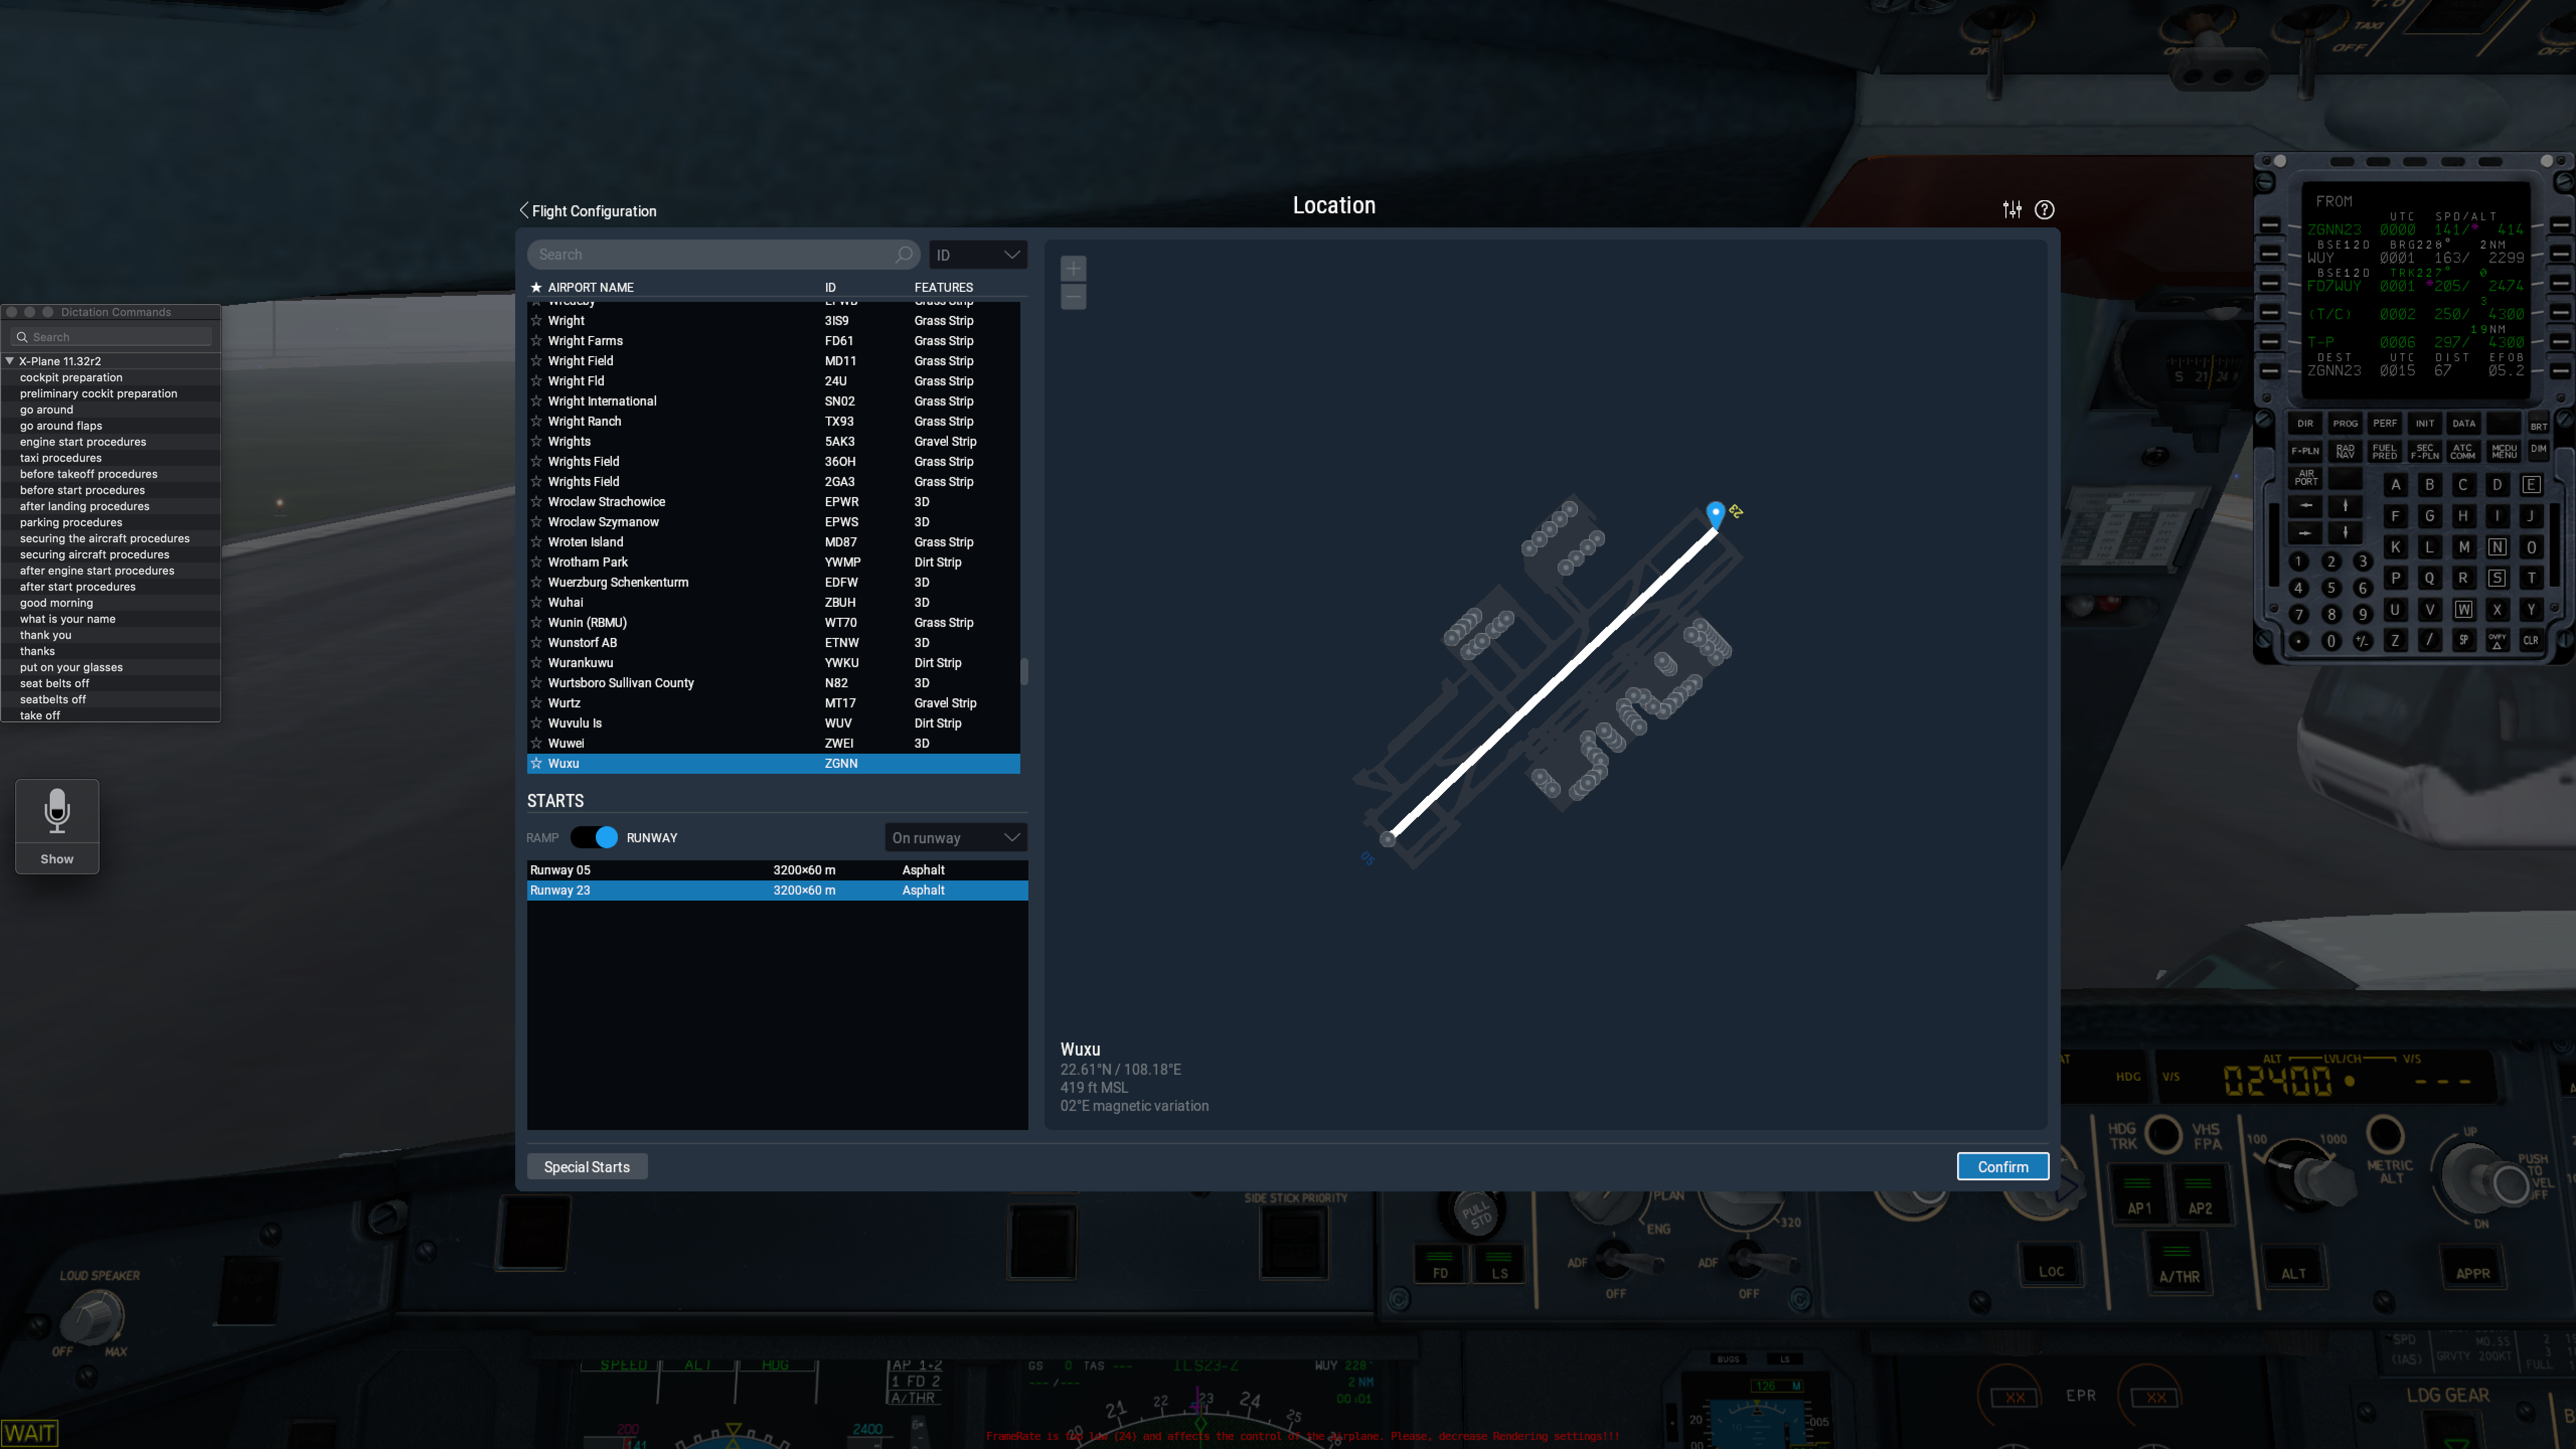Go back via Flight Configuration arrow
Screen dimensions: 2576x1449
point(524,210)
